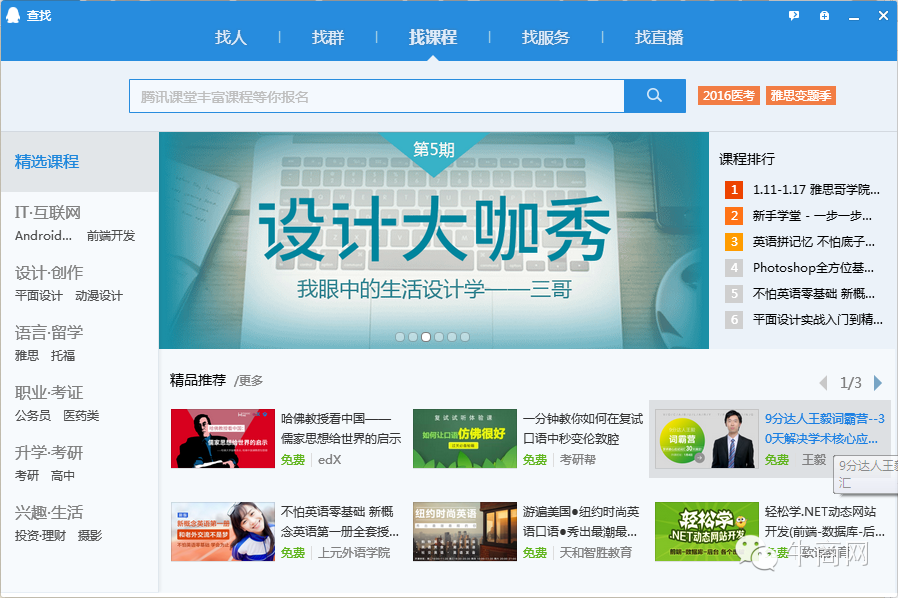The image size is (898, 598).
Task: Click the QQ penguin logo icon
Action: coord(13,15)
